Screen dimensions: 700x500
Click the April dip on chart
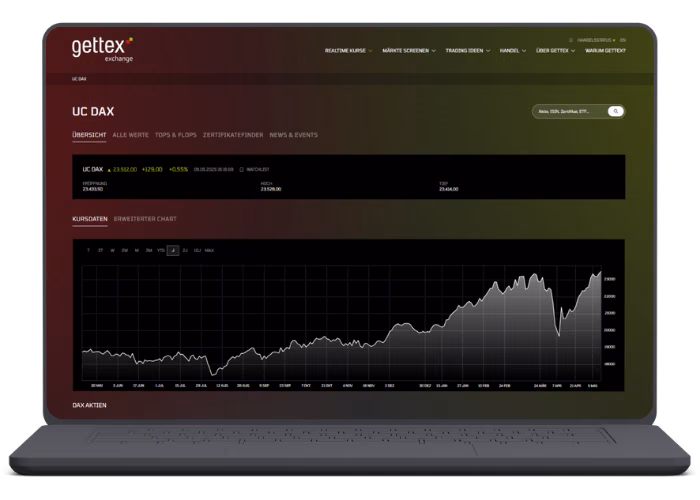click(x=558, y=334)
